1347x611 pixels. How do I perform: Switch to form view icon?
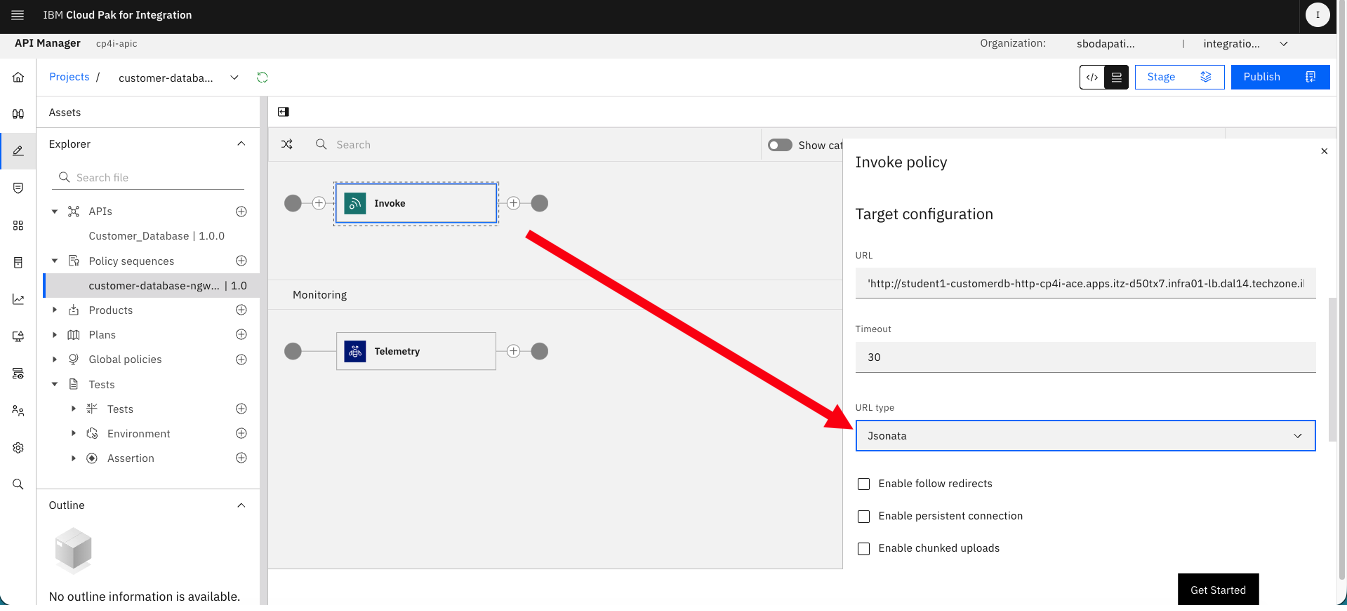coord(1117,77)
